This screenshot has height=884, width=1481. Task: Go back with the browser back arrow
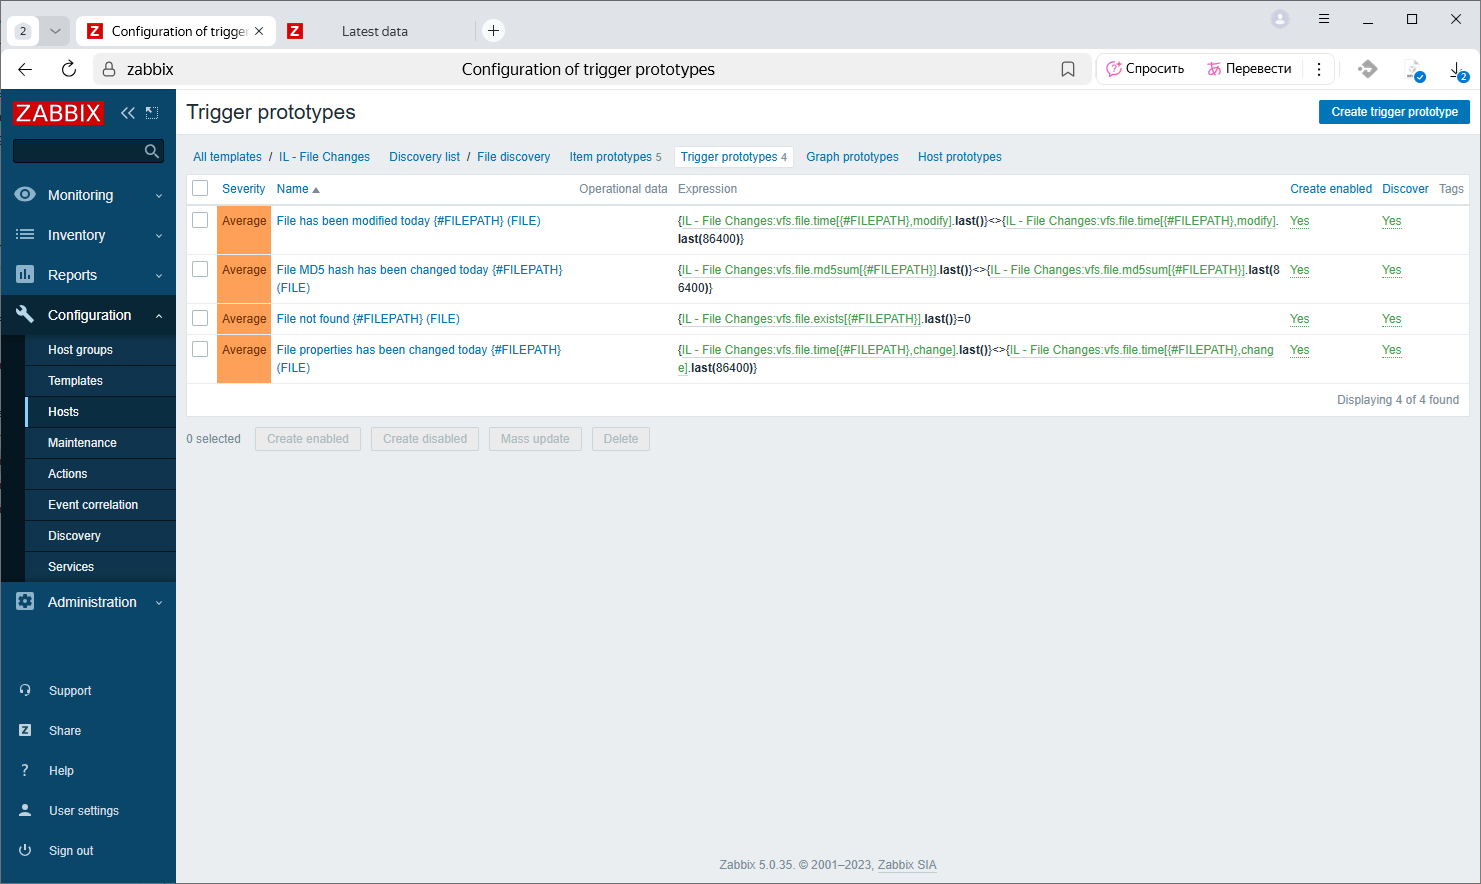25,69
